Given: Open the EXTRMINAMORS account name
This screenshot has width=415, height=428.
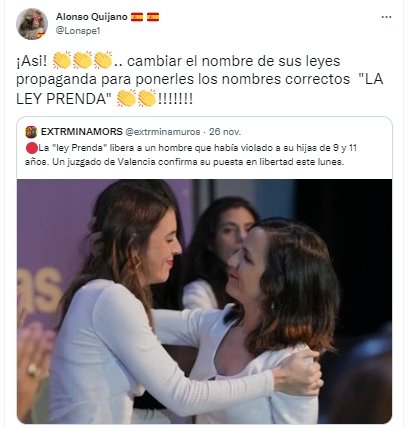Looking at the screenshot, I should click(82, 132).
